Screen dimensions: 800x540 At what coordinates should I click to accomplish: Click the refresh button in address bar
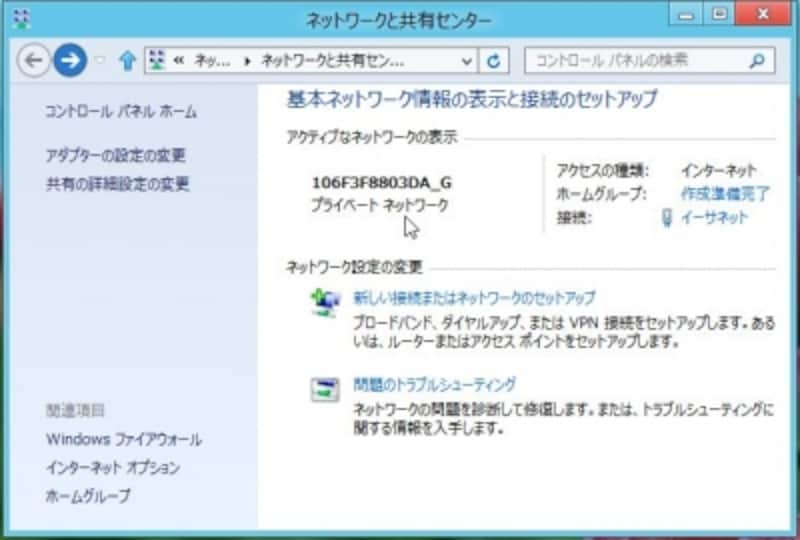493,61
